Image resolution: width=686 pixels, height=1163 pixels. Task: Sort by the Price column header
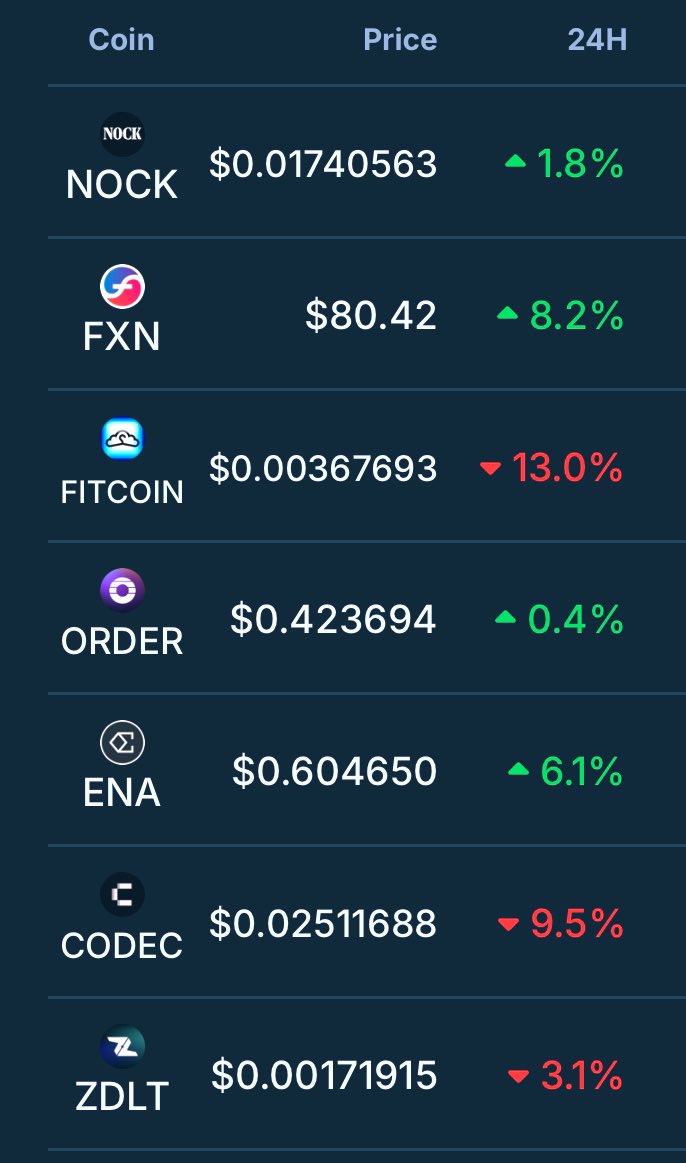[400, 40]
